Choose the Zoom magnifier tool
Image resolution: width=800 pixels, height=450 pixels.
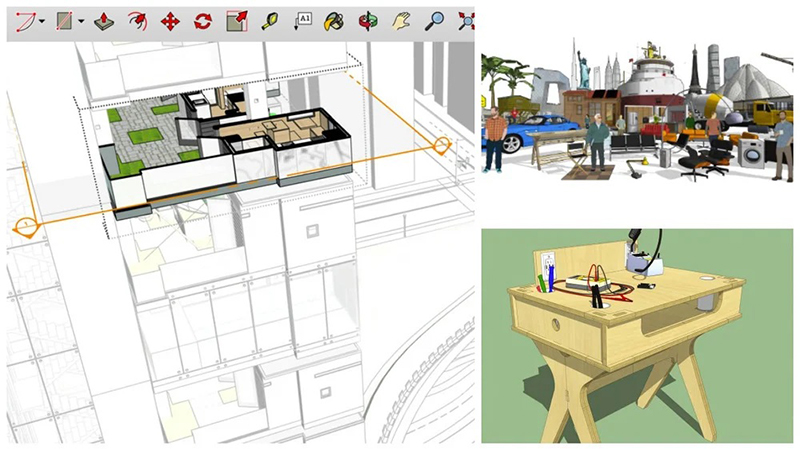pos(434,21)
